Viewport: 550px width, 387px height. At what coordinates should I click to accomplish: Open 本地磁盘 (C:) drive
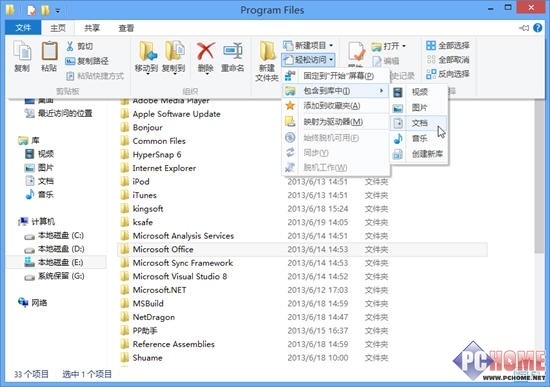[54, 235]
